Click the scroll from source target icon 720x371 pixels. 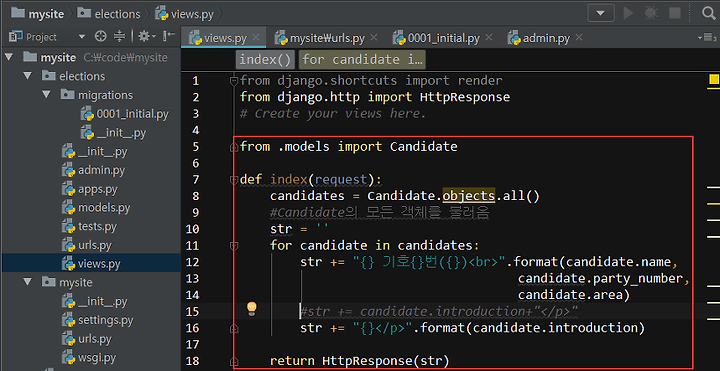click(101, 37)
